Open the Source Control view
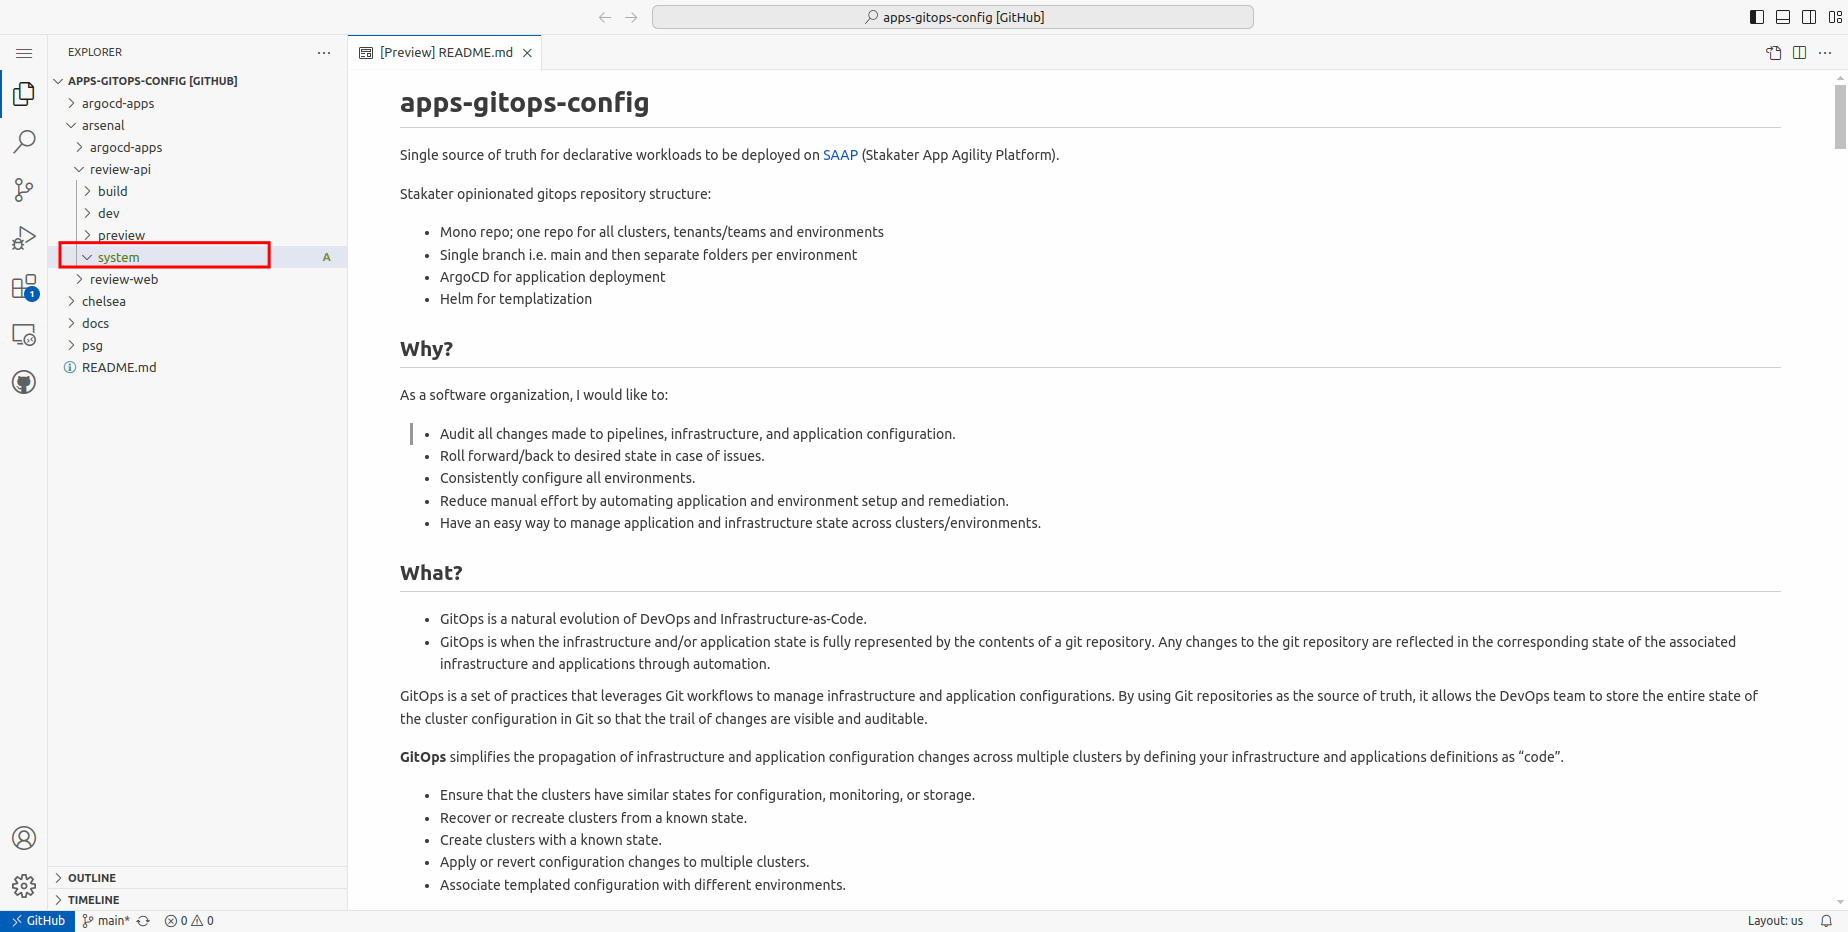Viewport: 1848px width, 932px height. pos(24,190)
